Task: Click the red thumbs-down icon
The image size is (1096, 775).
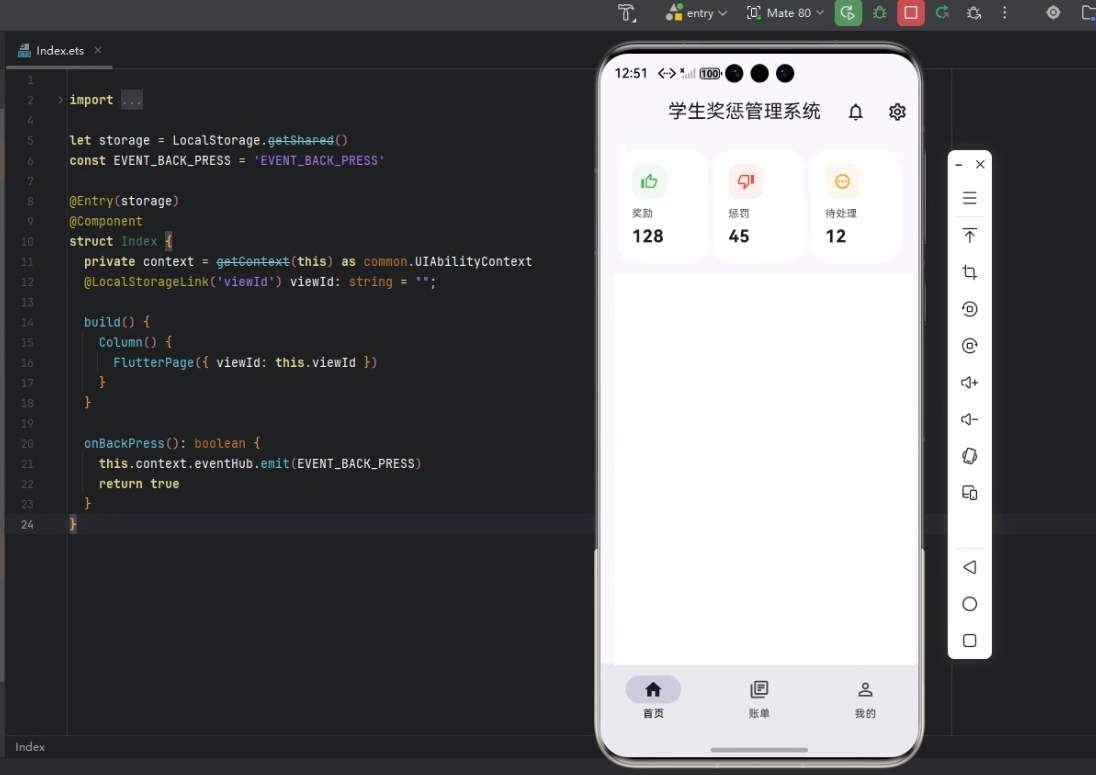Action: pos(745,182)
